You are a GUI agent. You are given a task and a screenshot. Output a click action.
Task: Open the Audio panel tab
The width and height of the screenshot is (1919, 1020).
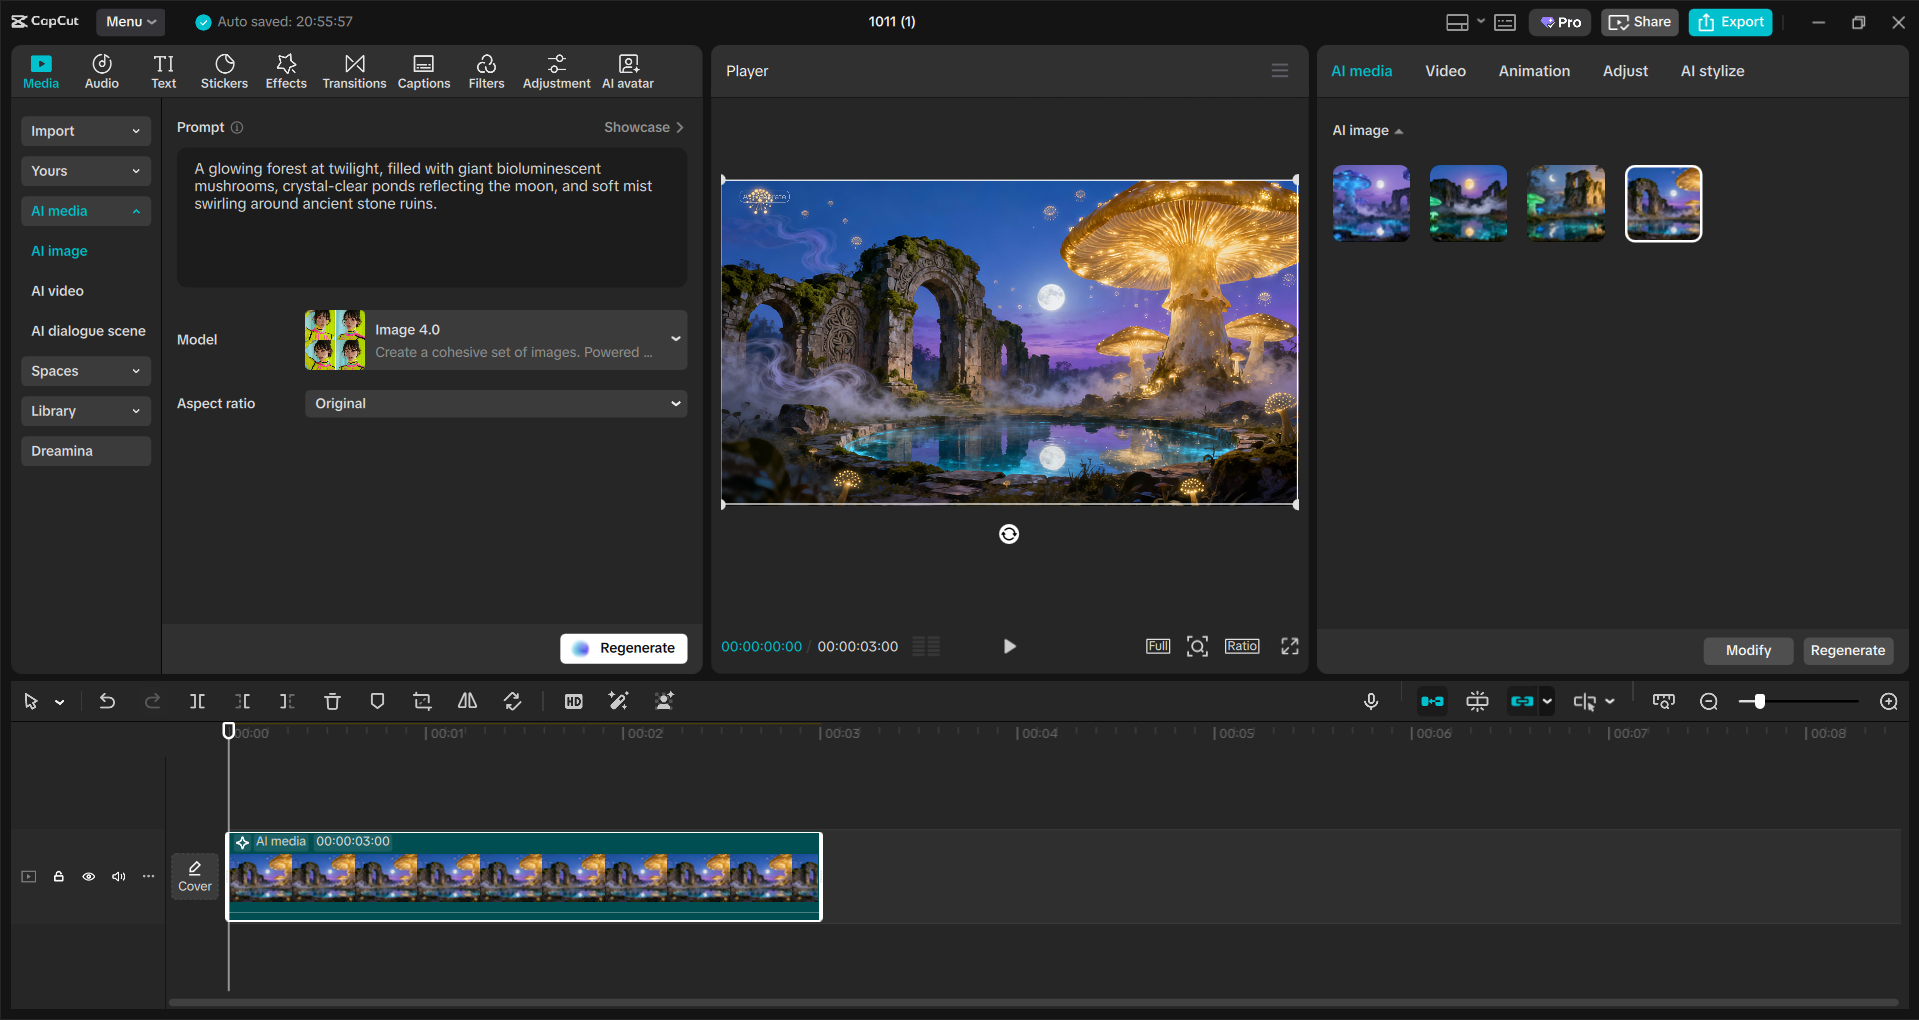[x=101, y=70]
